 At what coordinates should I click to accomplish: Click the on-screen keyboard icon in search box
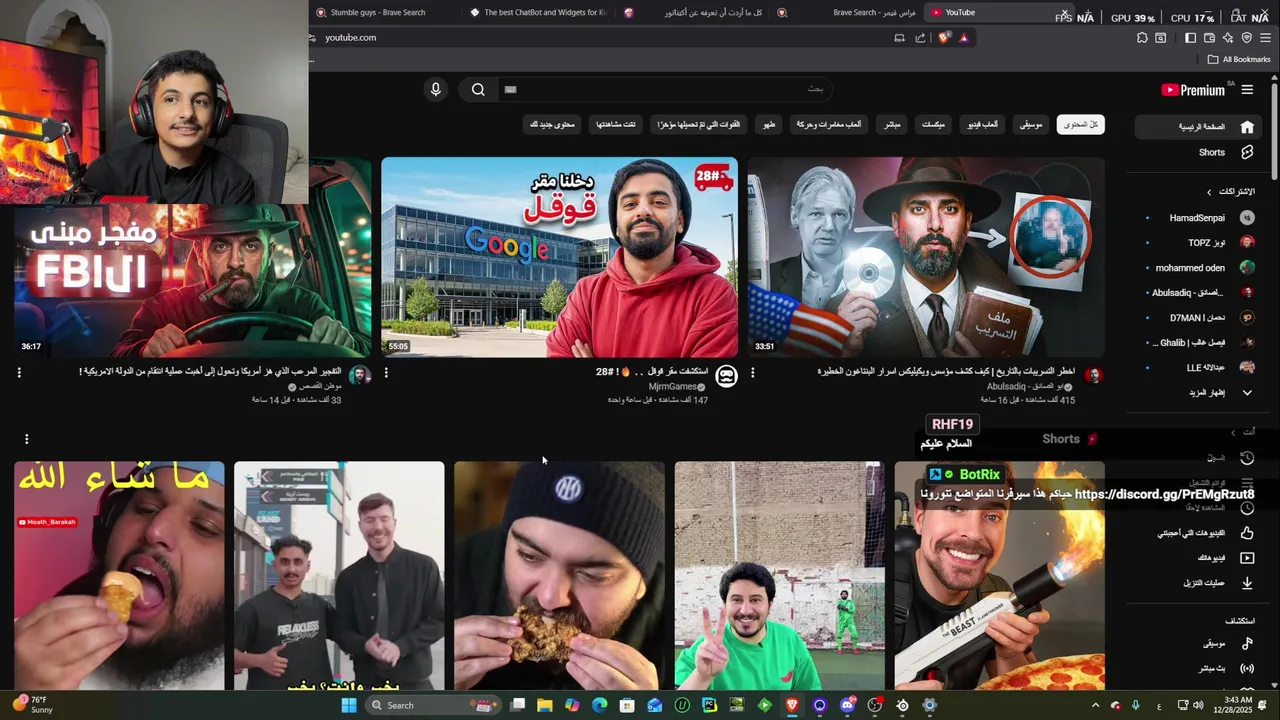pyautogui.click(x=510, y=89)
